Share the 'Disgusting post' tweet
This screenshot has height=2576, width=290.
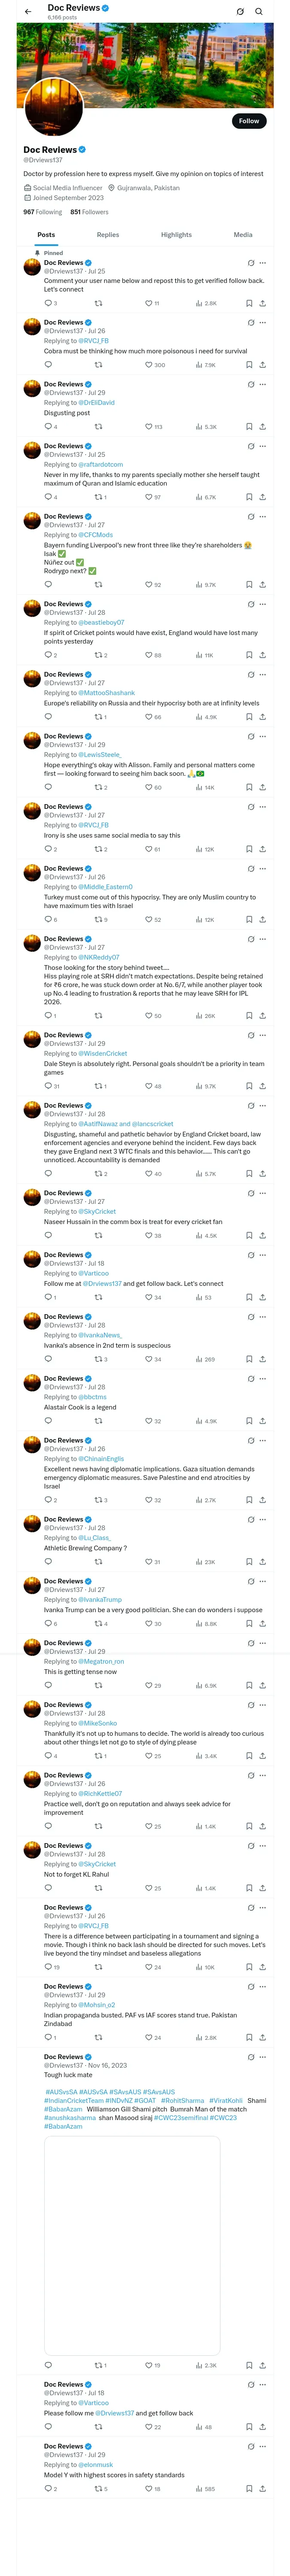click(262, 427)
